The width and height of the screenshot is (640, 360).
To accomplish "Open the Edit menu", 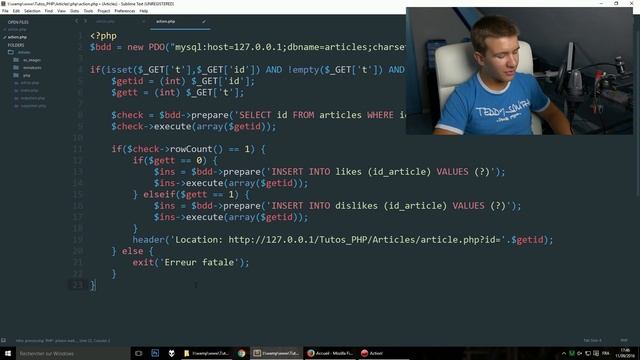I will 16,11.
